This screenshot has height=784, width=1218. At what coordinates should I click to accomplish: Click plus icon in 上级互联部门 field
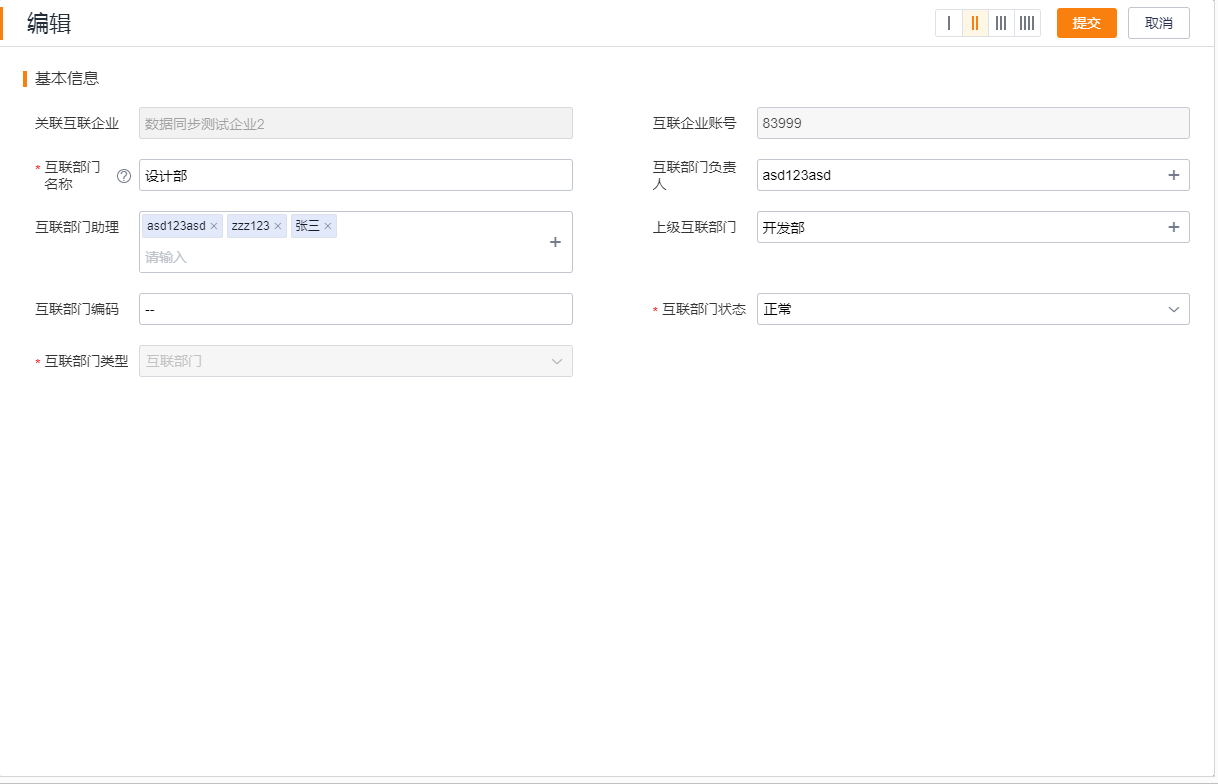click(1174, 227)
